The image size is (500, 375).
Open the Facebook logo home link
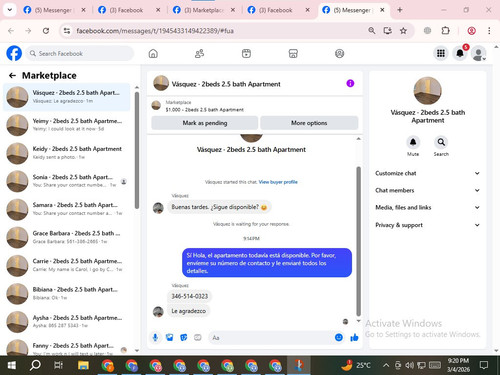14,53
